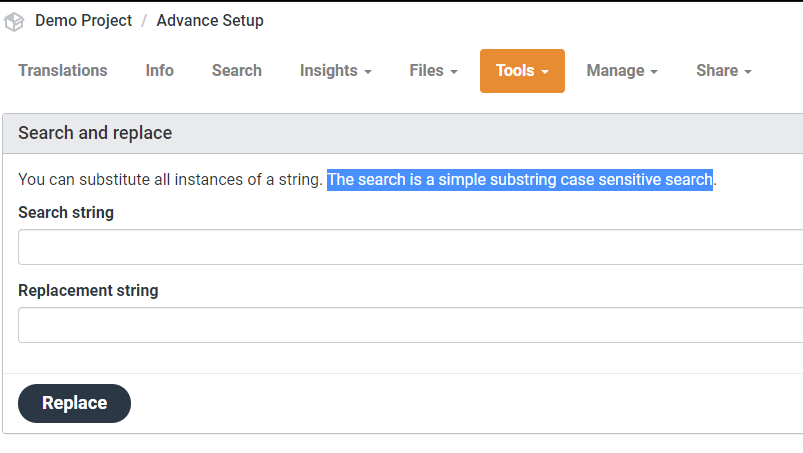Open the Files dropdown menu
803x453 pixels.
[433, 70]
